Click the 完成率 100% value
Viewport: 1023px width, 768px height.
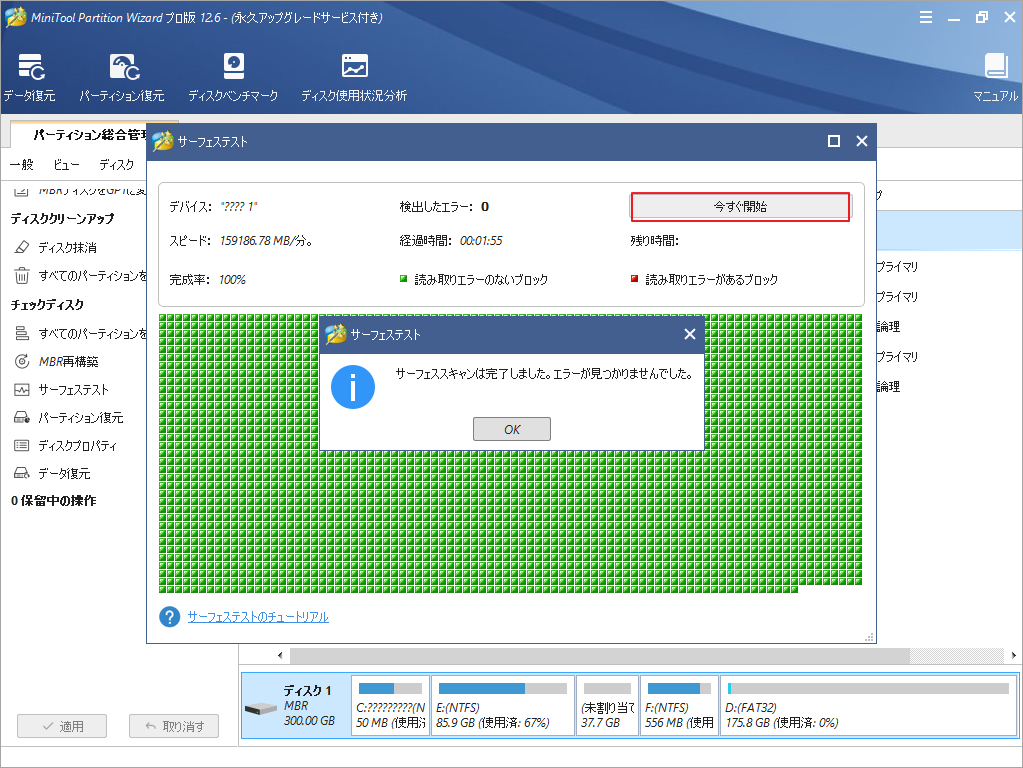click(x=232, y=280)
